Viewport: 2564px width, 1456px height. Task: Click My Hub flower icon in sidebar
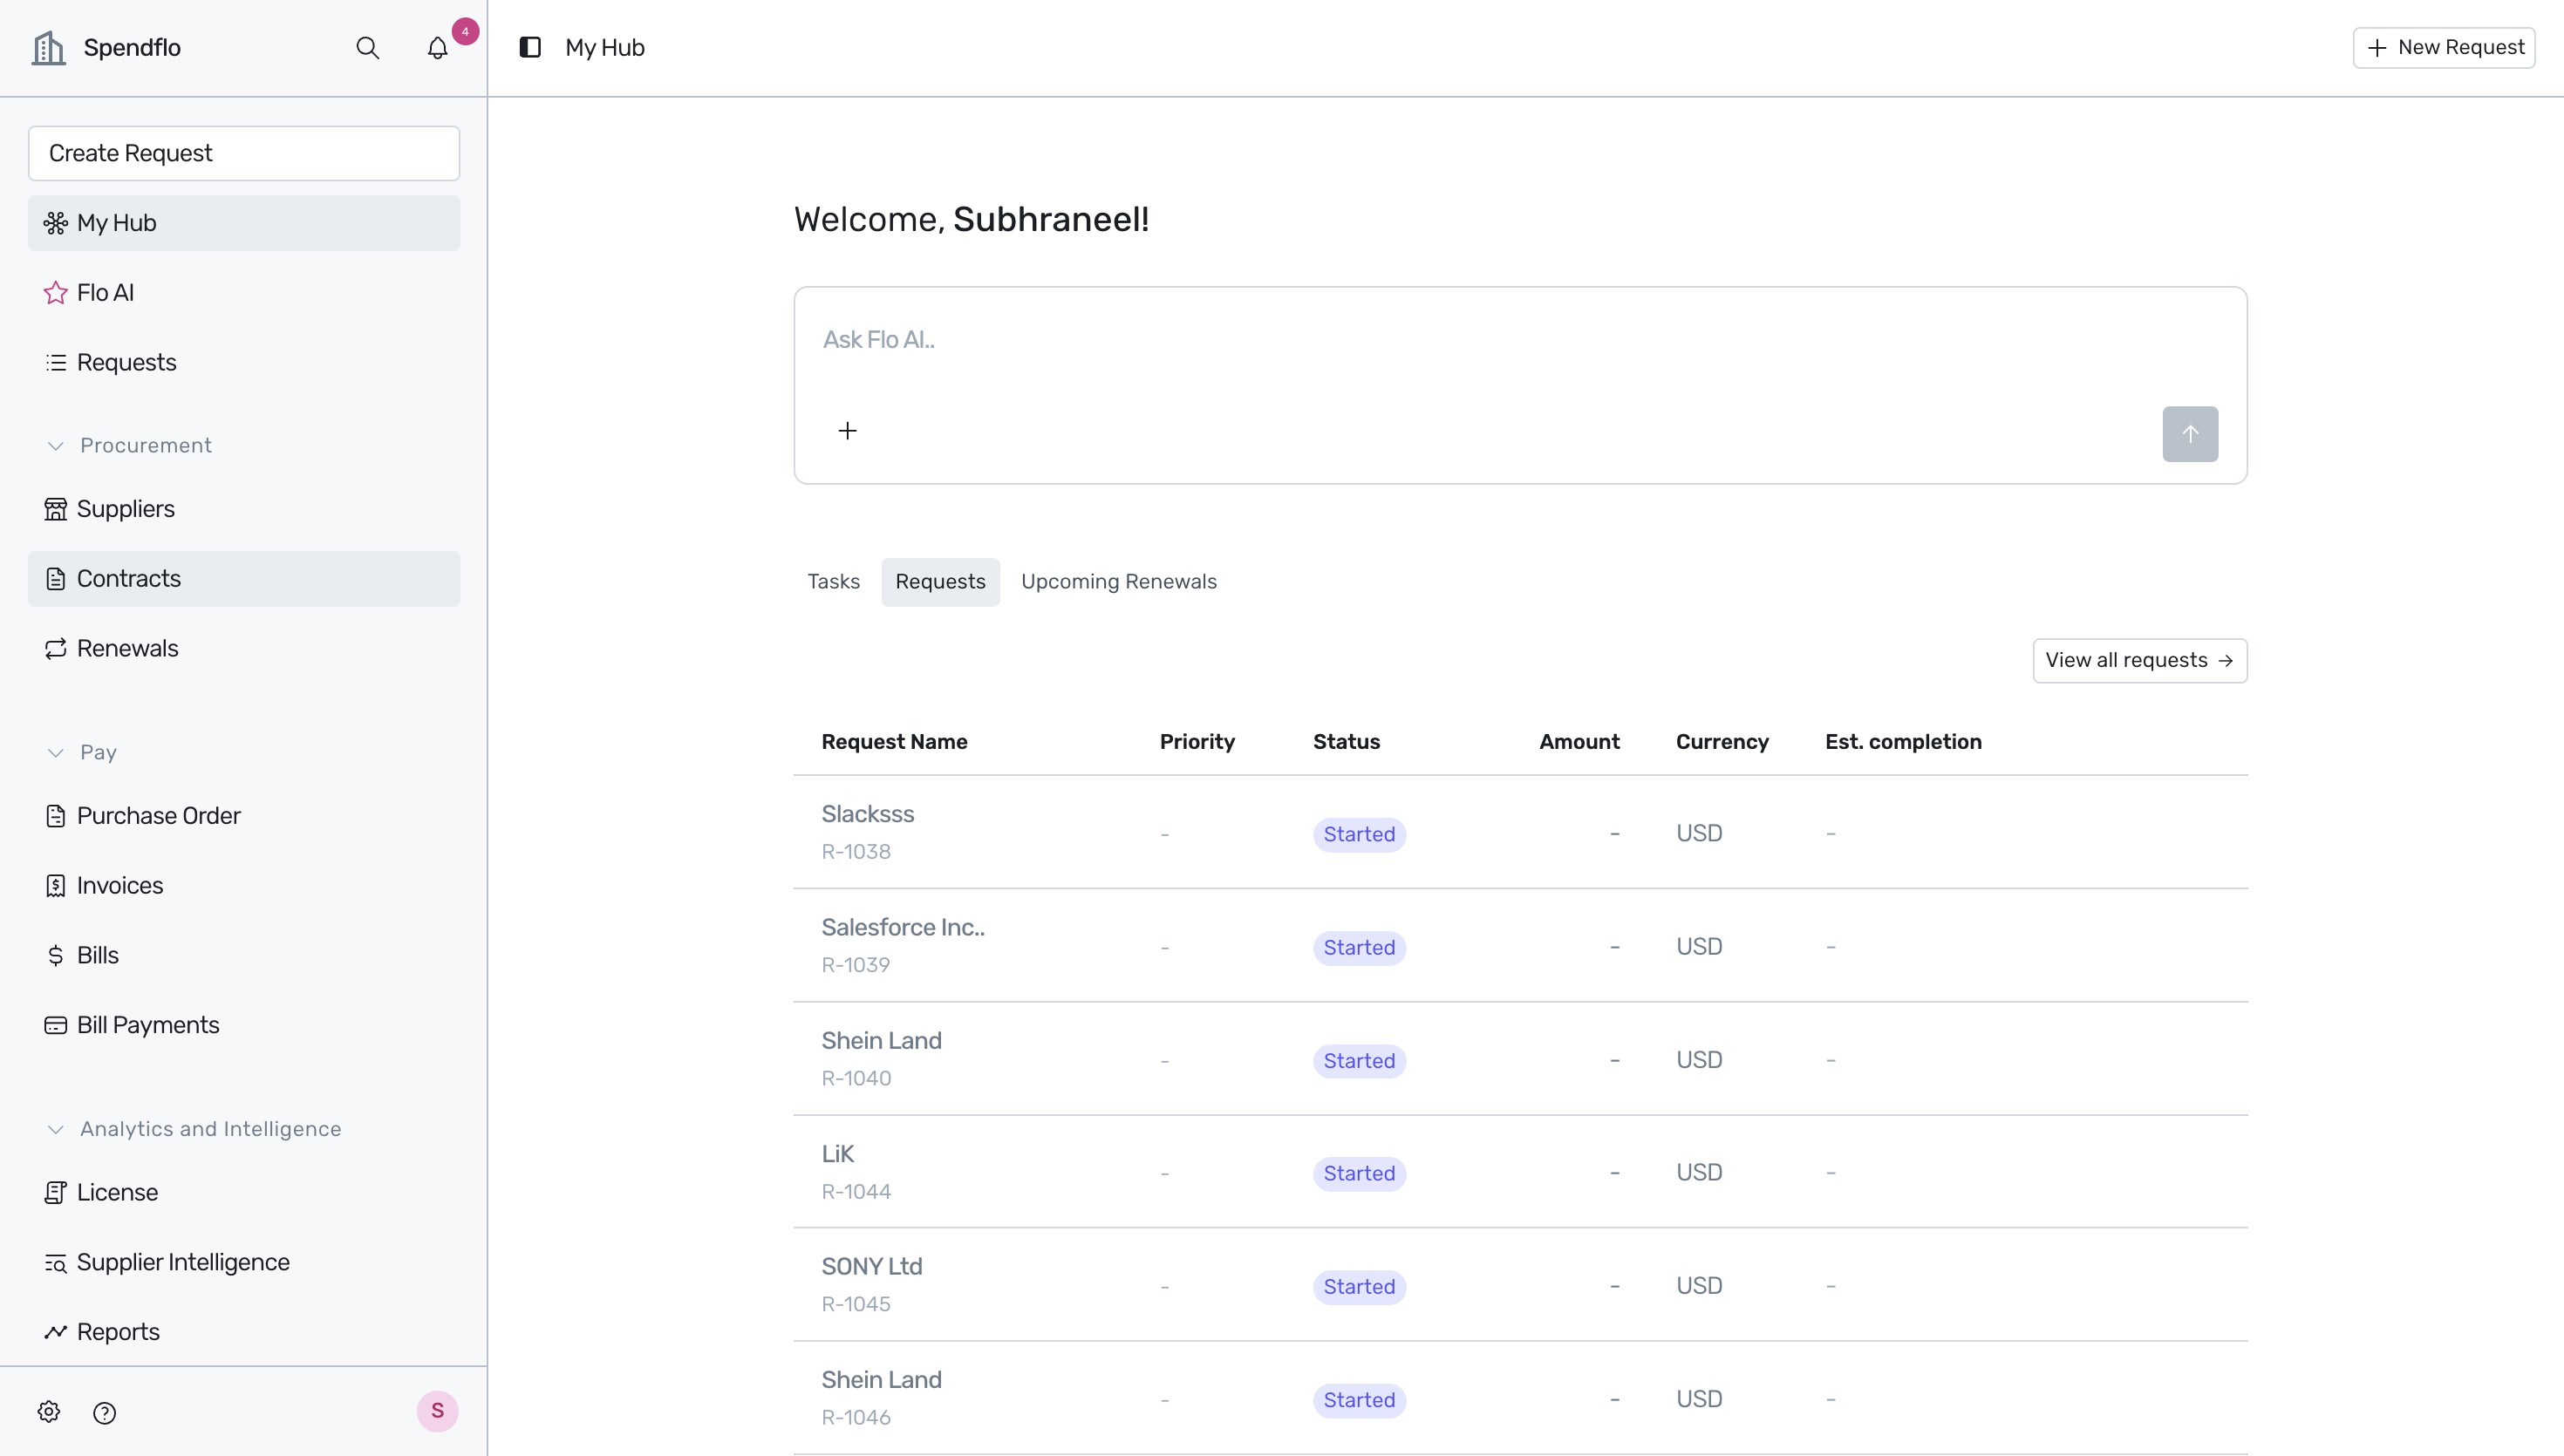click(56, 223)
